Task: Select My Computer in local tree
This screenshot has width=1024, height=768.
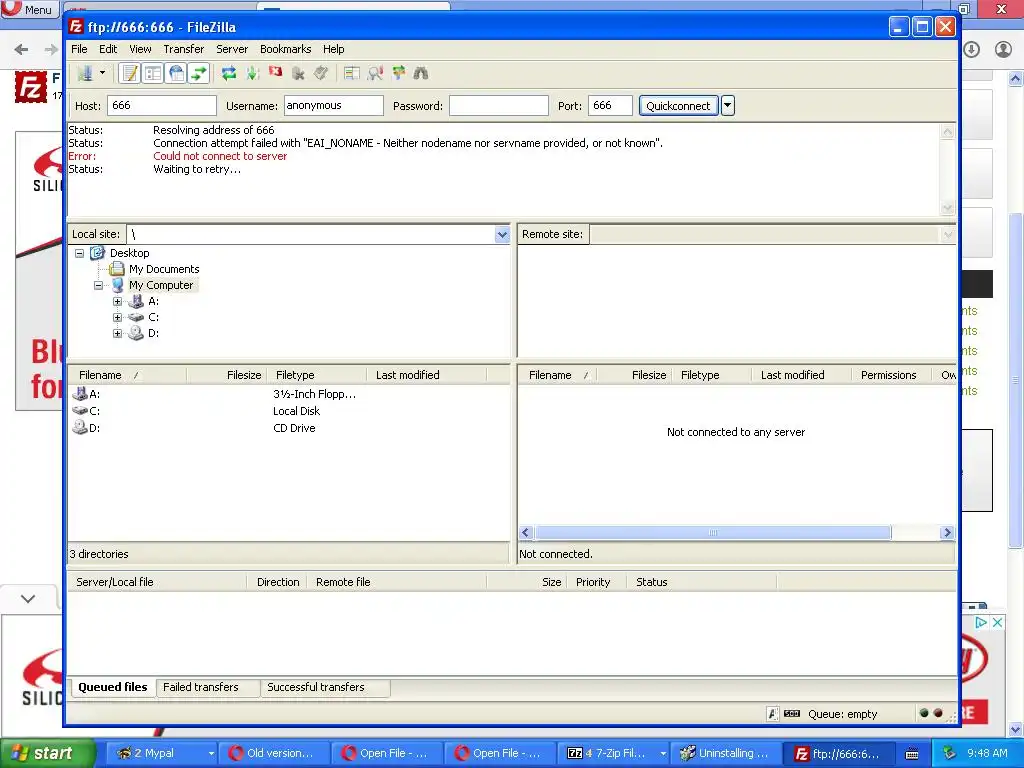Action: pos(161,285)
